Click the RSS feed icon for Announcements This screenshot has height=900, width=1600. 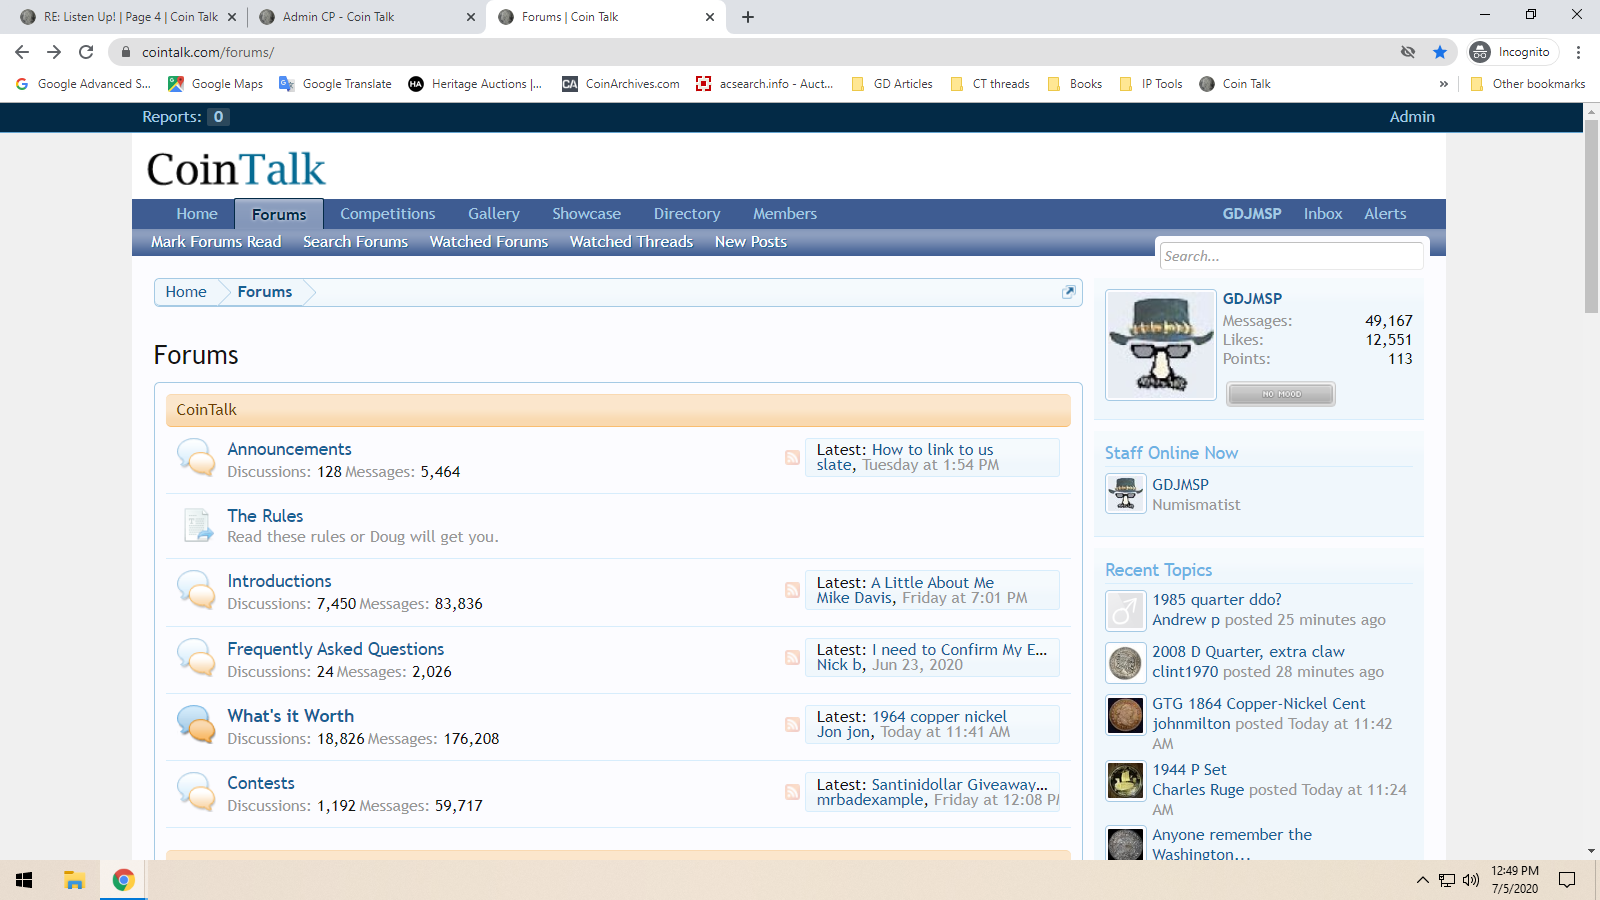(x=792, y=458)
